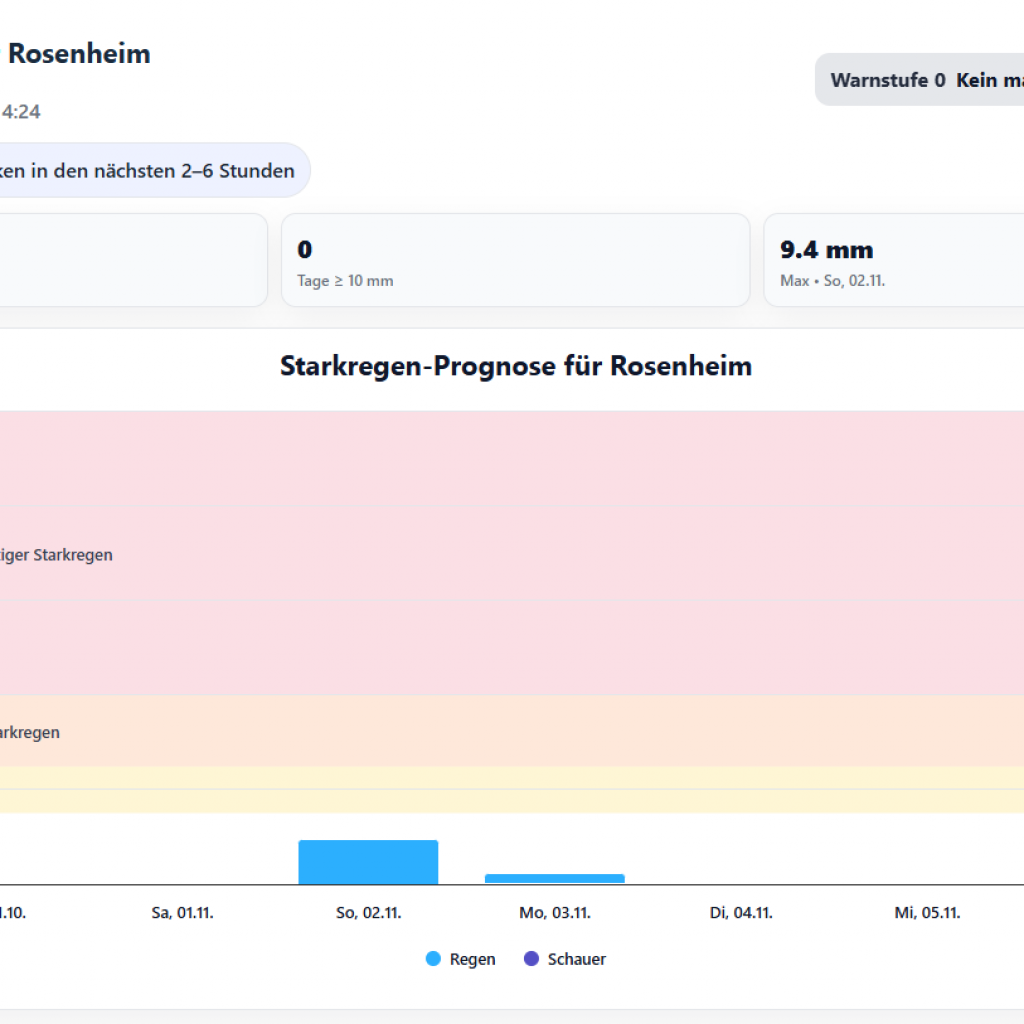Select the 'nächsten 2–6 Stunden' chip
The width and height of the screenshot is (1024, 1024).
pos(150,170)
